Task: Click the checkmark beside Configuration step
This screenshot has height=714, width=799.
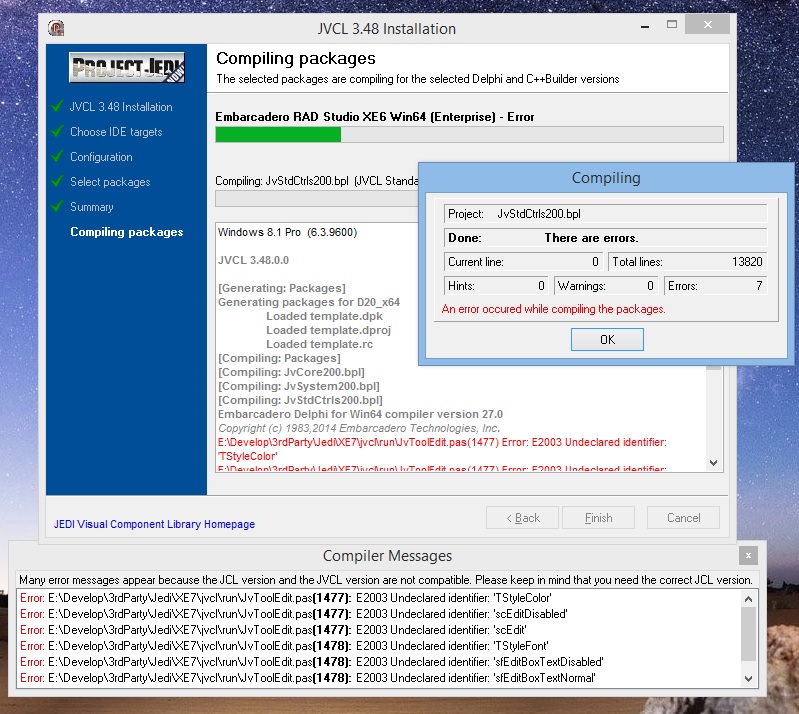Action: pos(58,156)
